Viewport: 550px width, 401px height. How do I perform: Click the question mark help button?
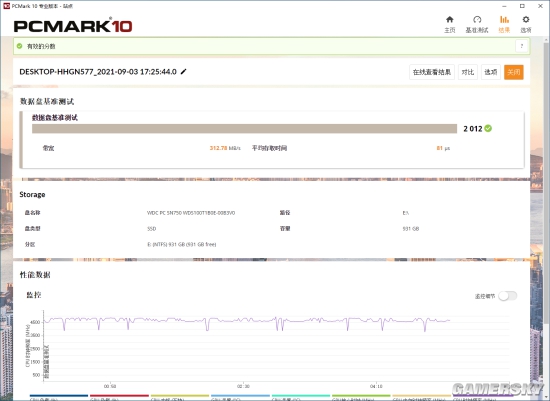(522, 46)
